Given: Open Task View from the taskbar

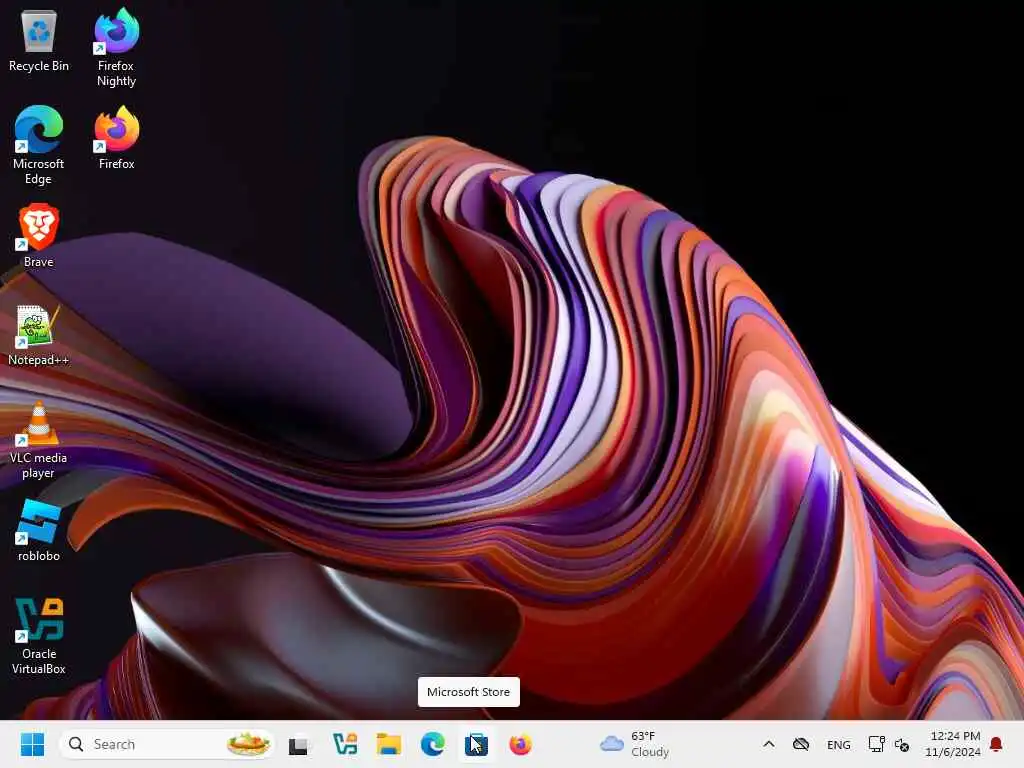Looking at the screenshot, I should click(299, 744).
